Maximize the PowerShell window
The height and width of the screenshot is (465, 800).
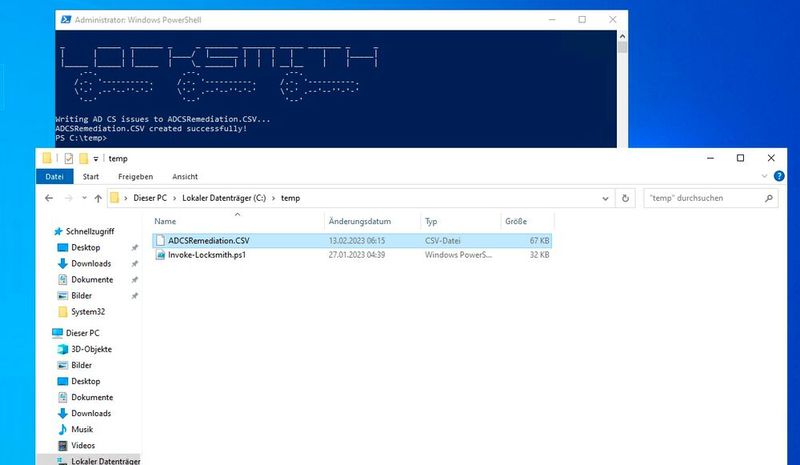click(582, 19)
